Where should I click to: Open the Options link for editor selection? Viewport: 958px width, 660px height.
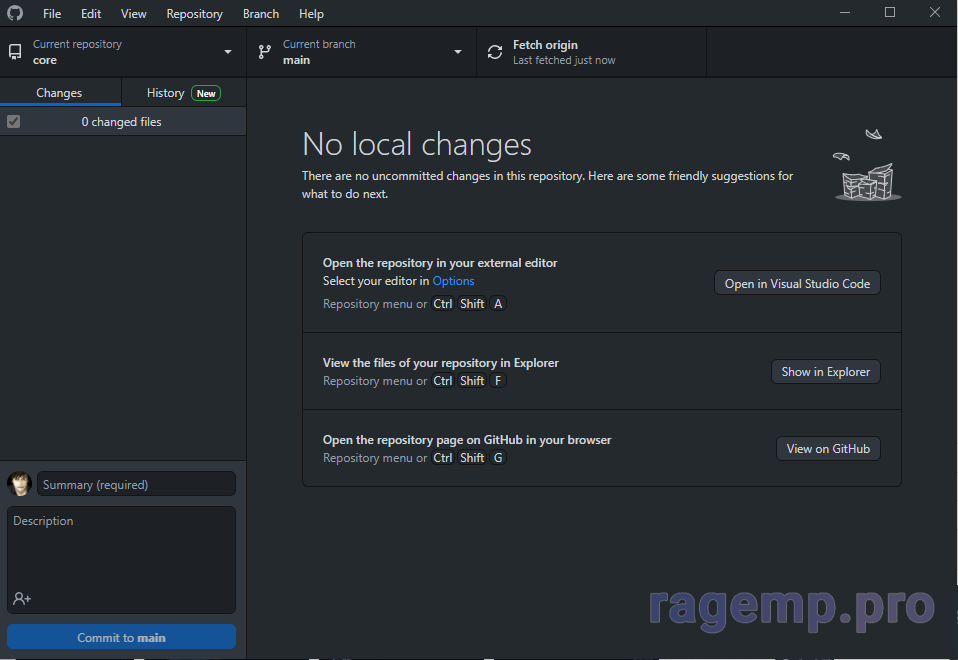tap(453, 280)
